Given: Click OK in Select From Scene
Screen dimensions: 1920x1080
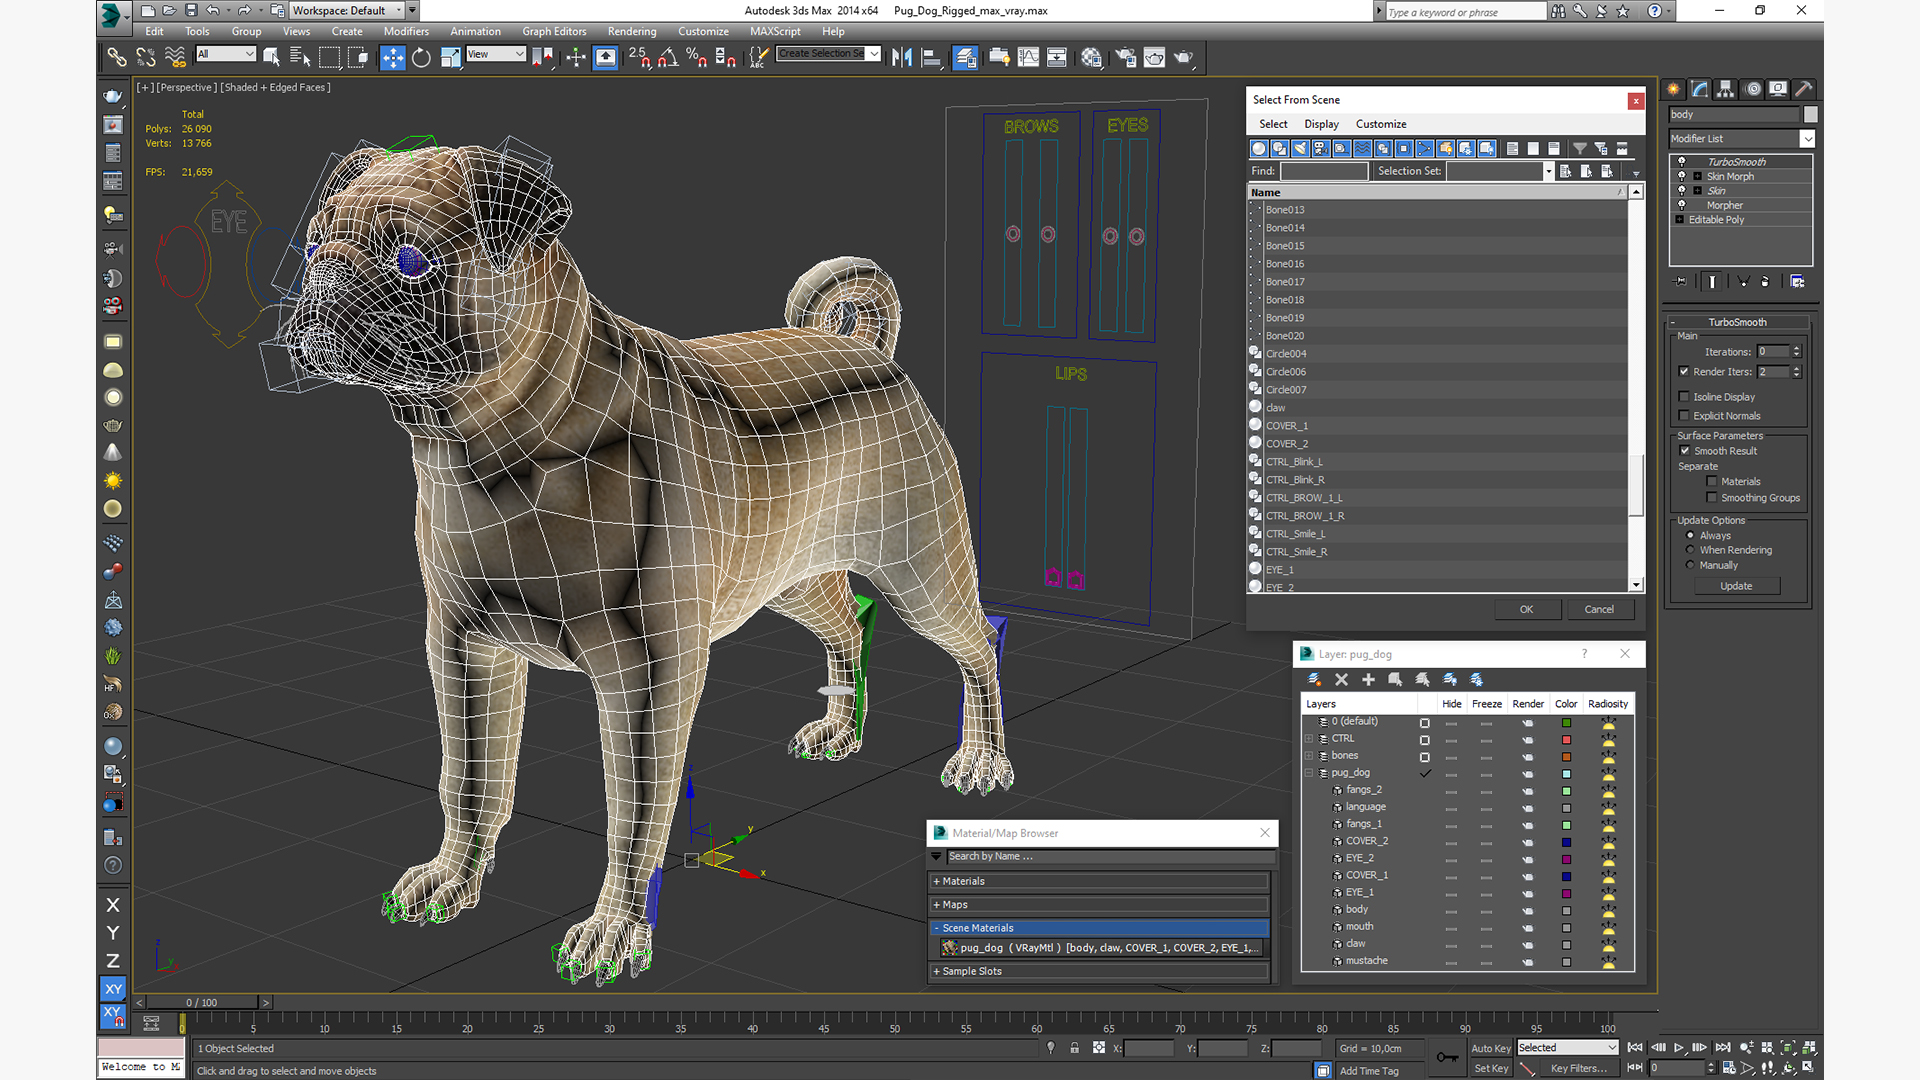Looking at the screenshot, I should [x=1526, y=610].
